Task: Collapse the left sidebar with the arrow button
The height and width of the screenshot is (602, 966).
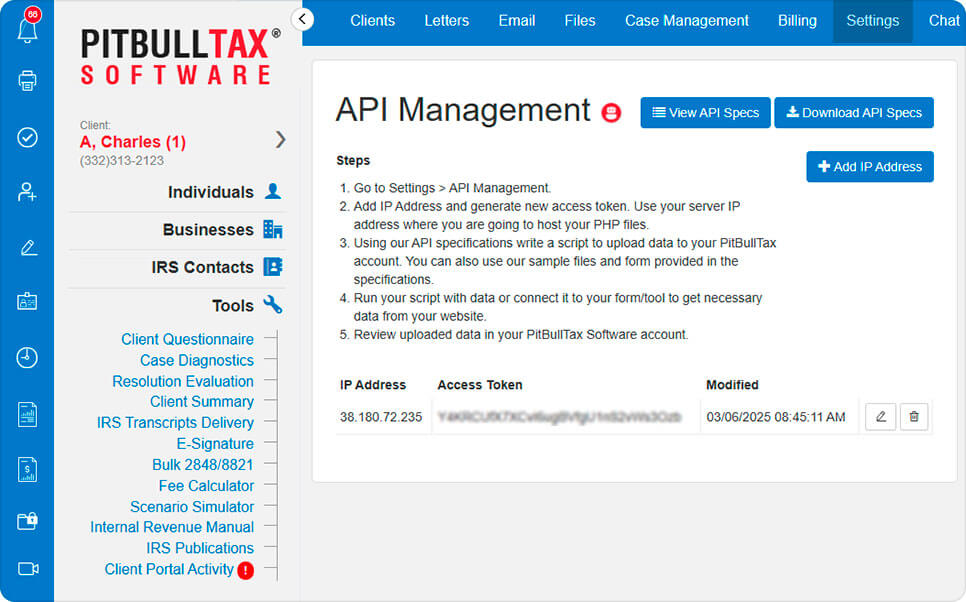Action: (302, 19)
